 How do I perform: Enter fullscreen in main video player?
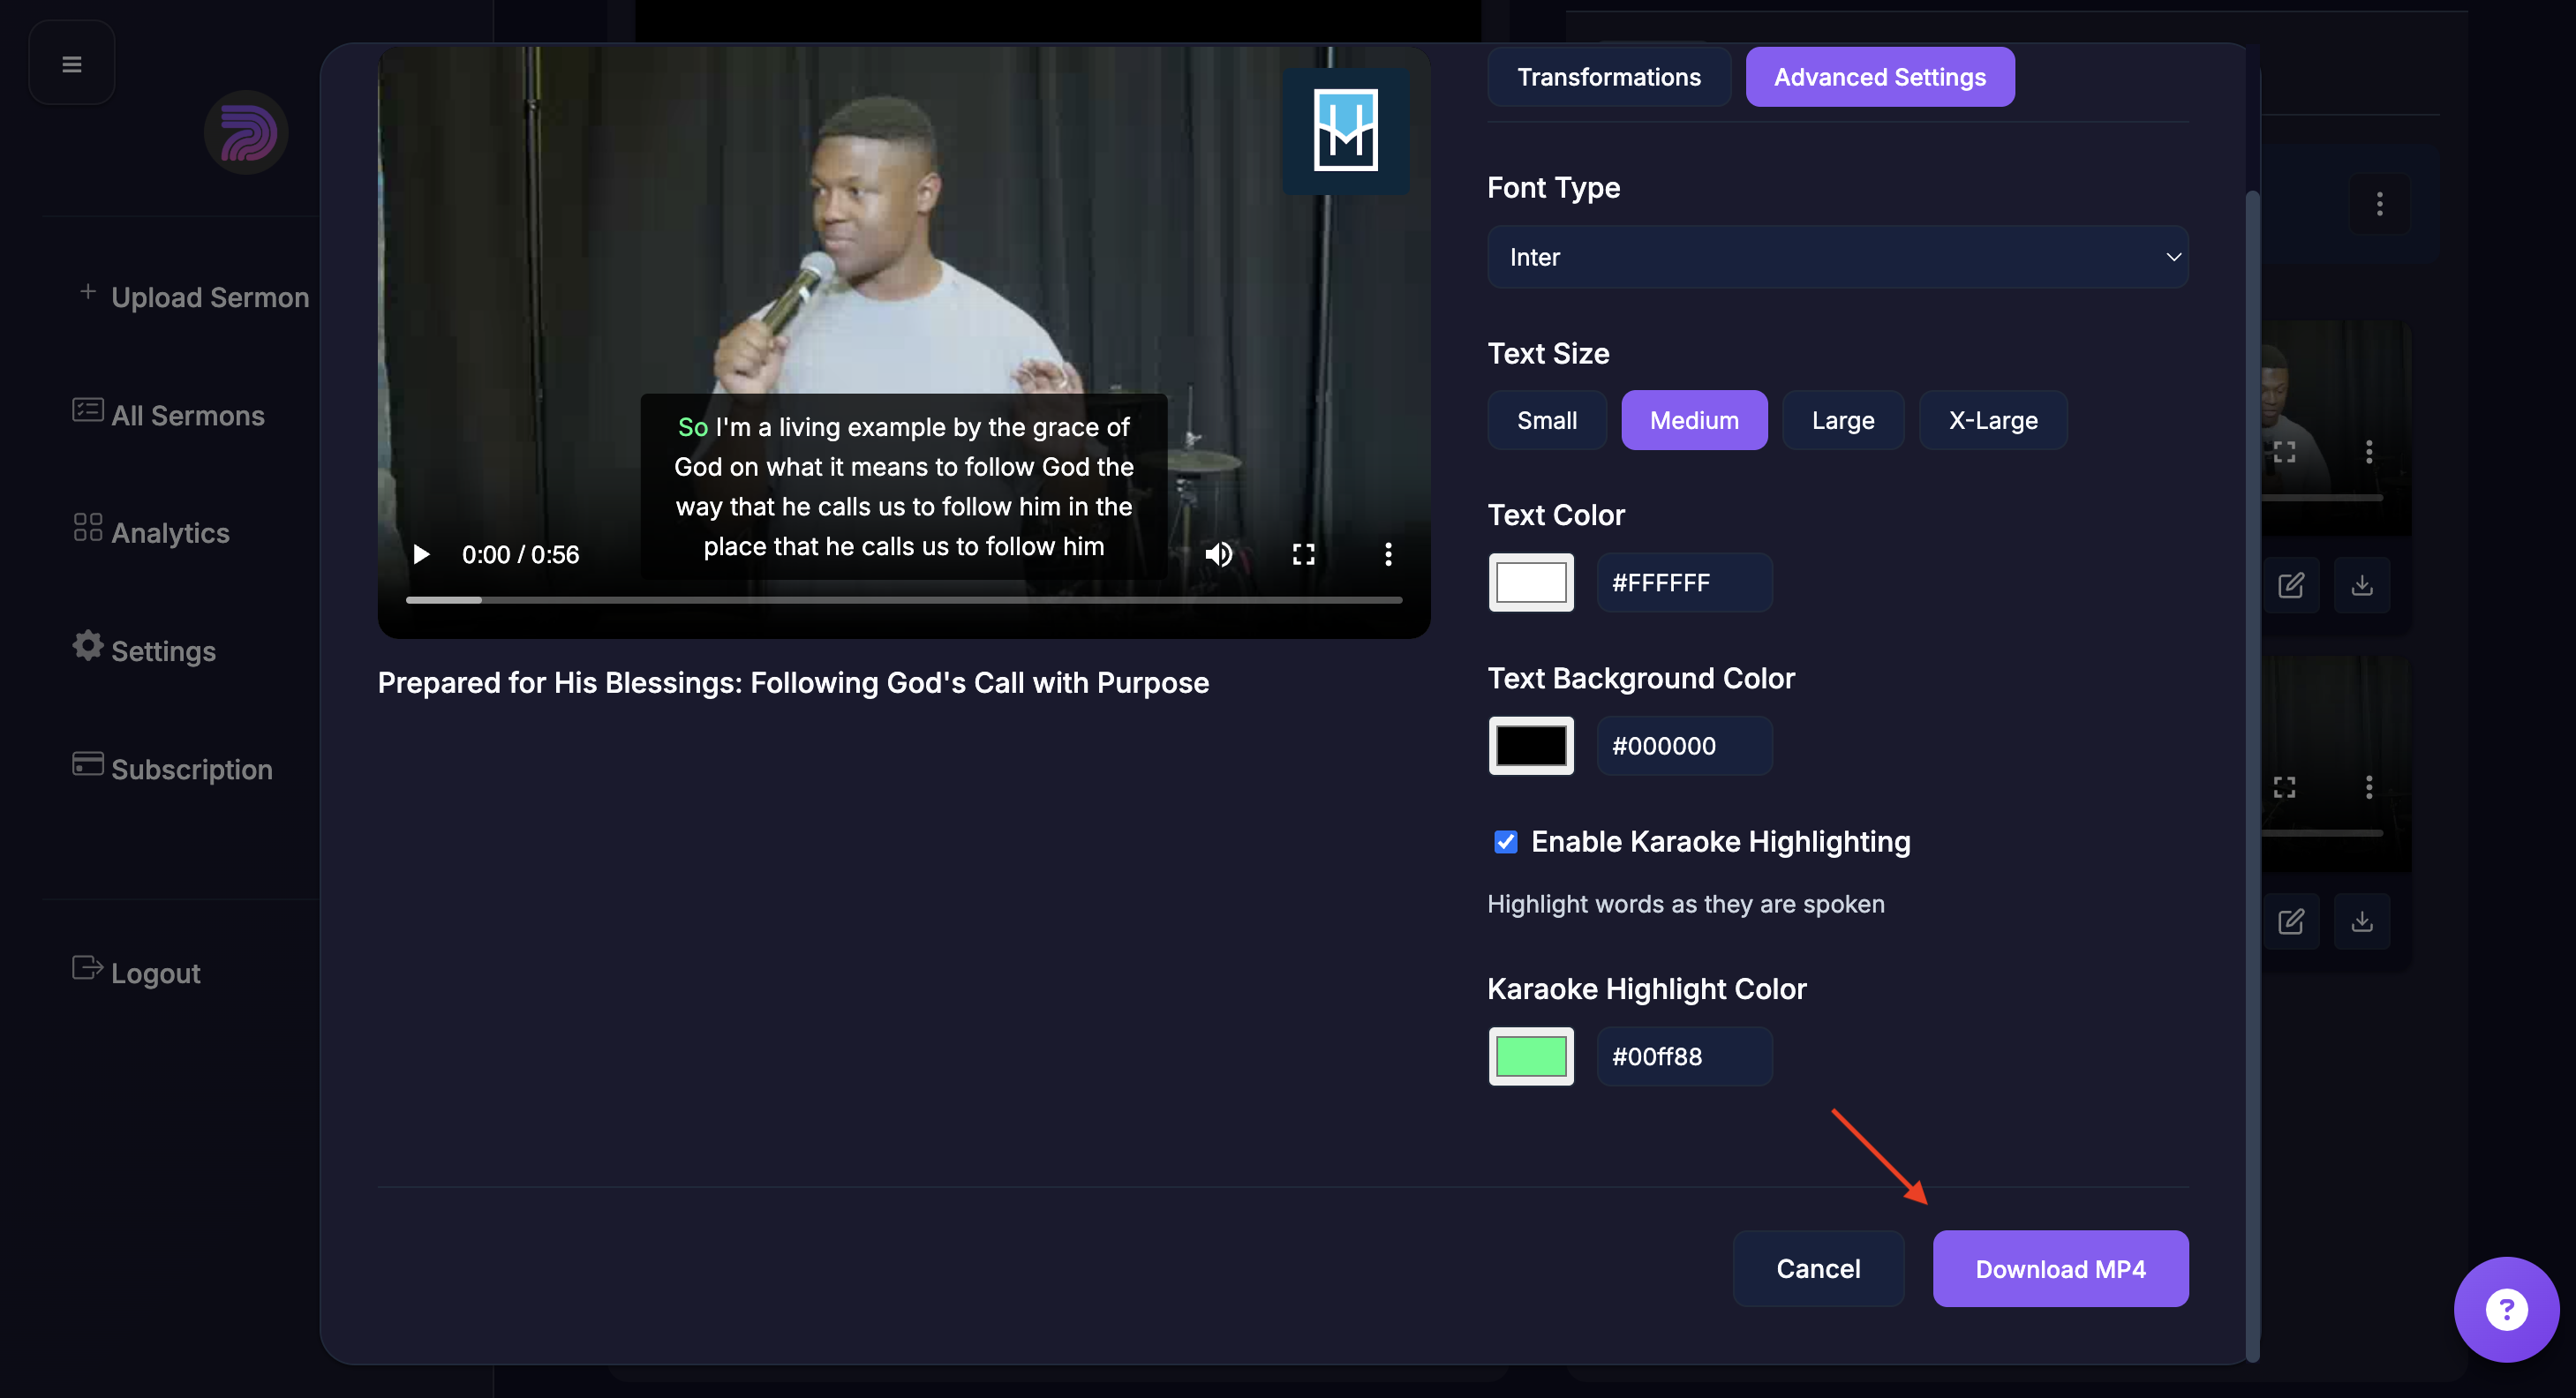coord(1303,554)
